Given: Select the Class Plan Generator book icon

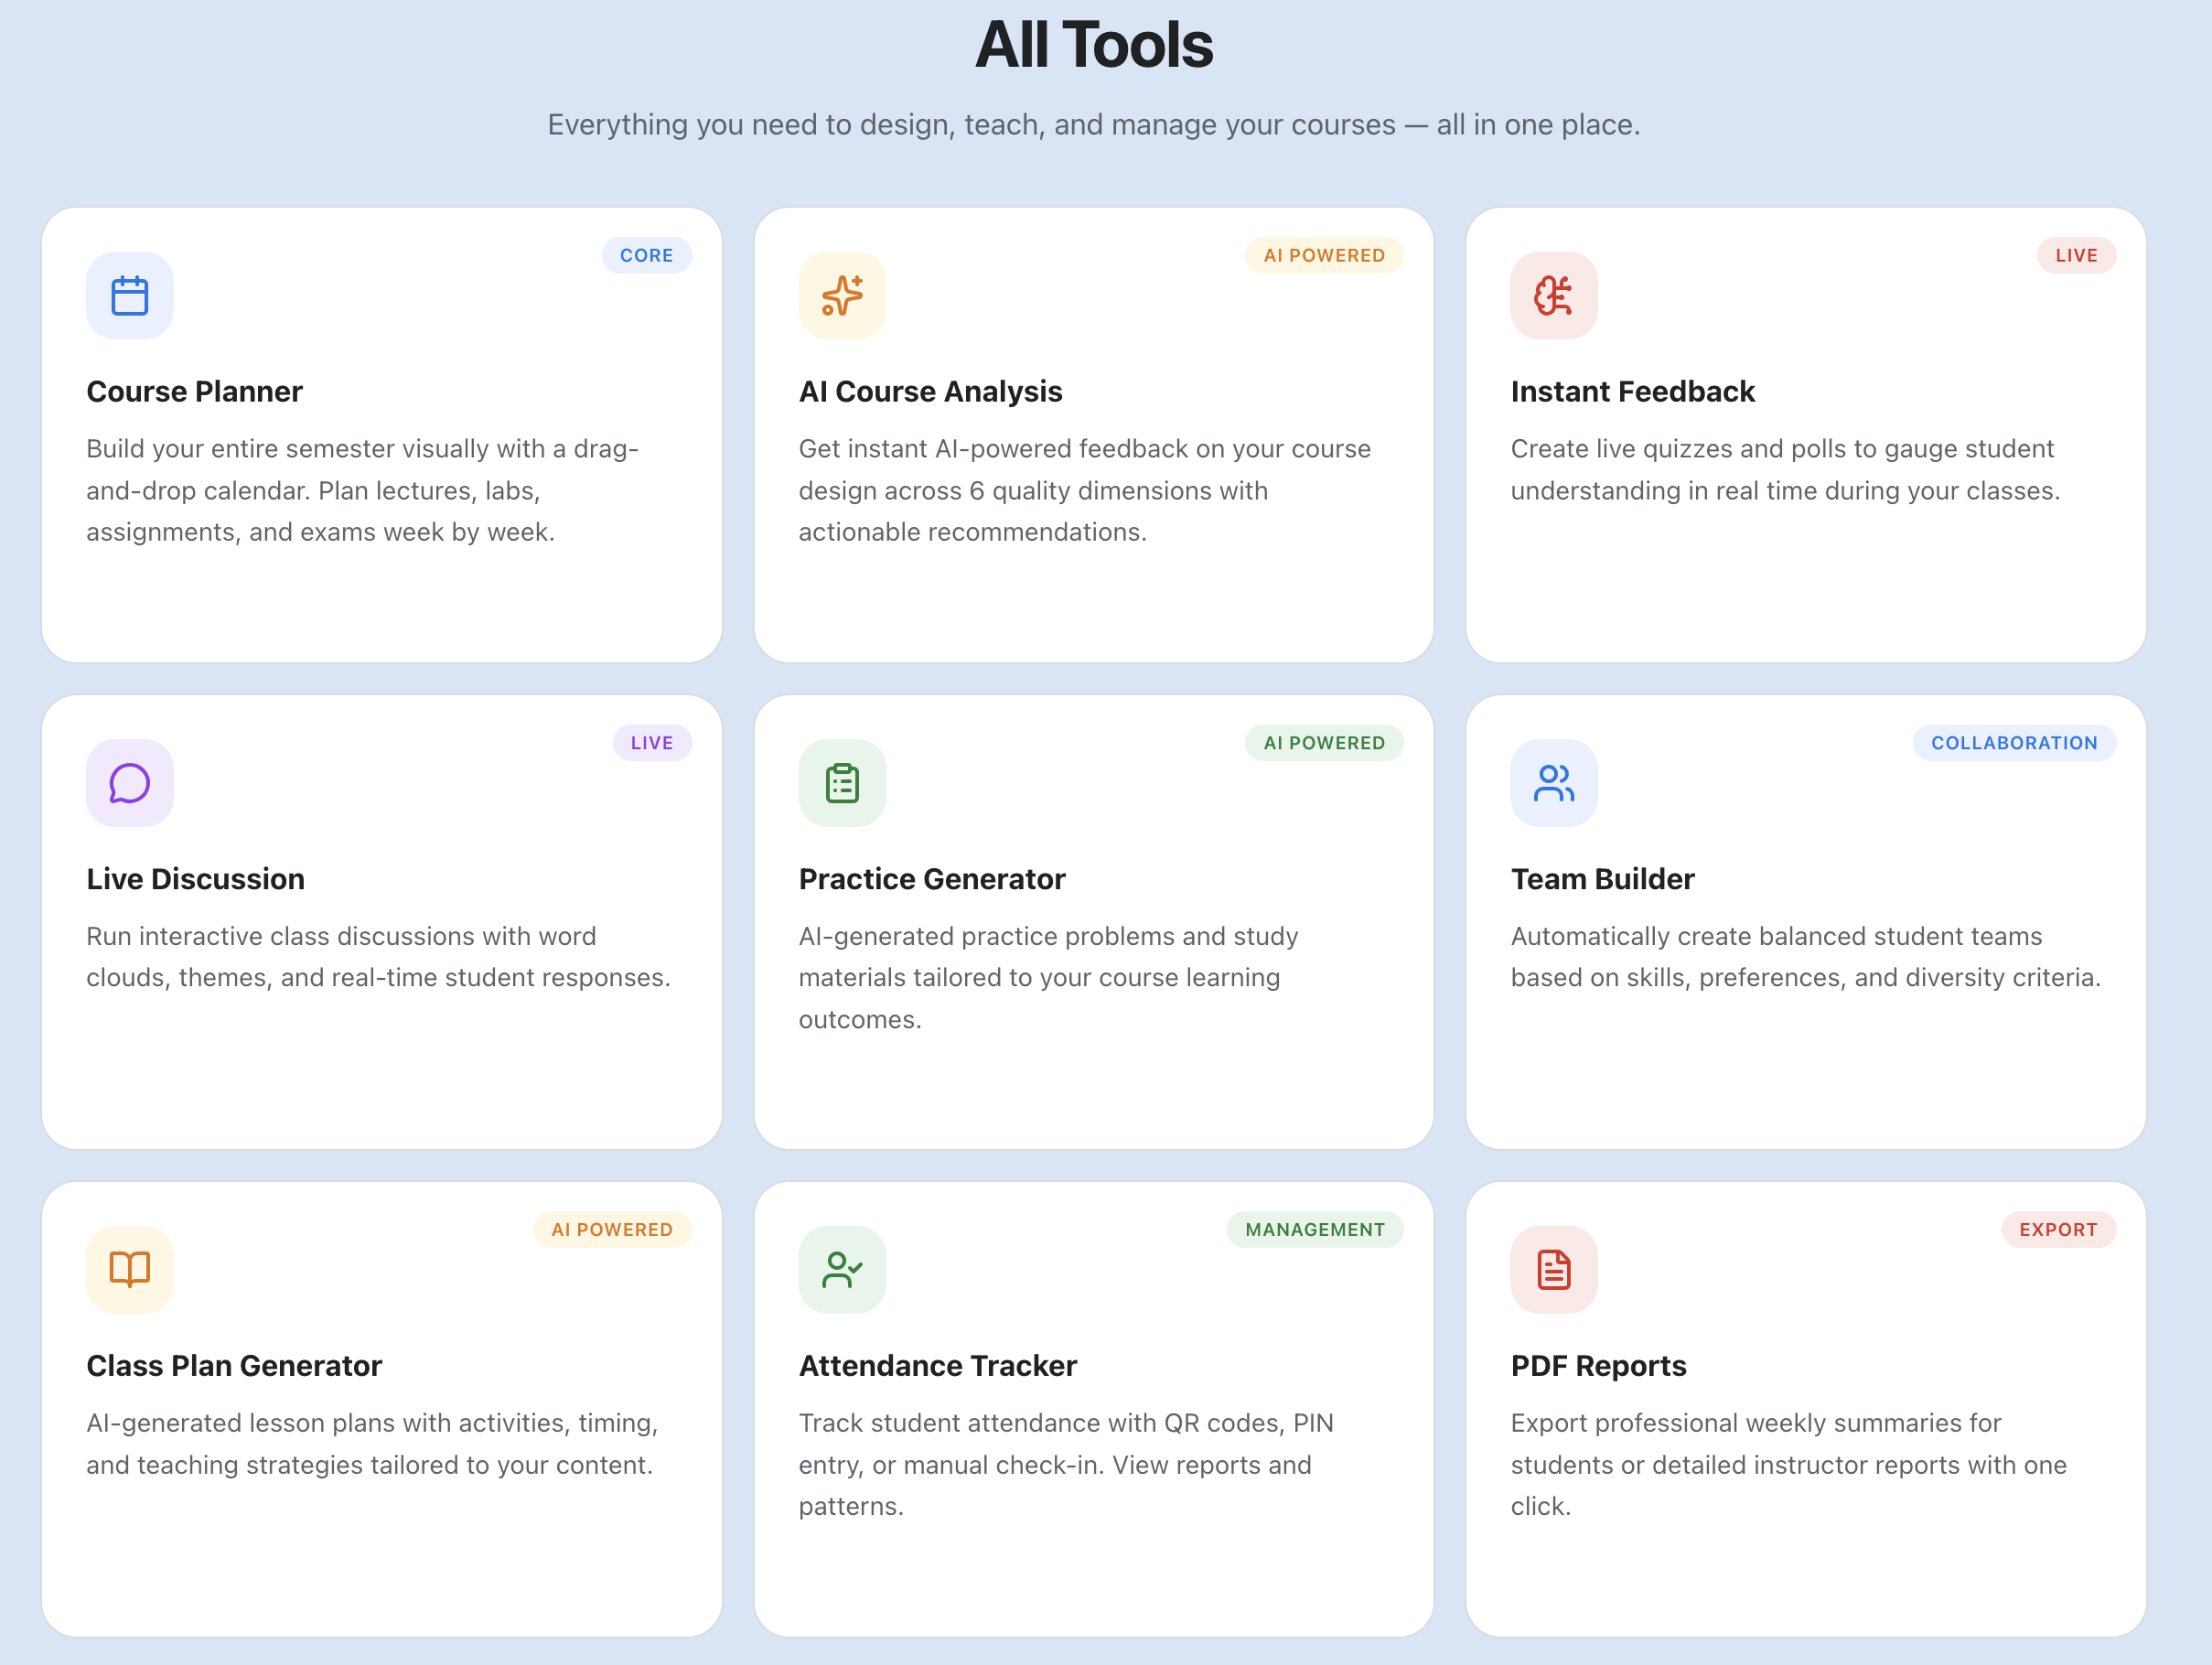Looking at the screenshot, I should [x=129, y=1269].
